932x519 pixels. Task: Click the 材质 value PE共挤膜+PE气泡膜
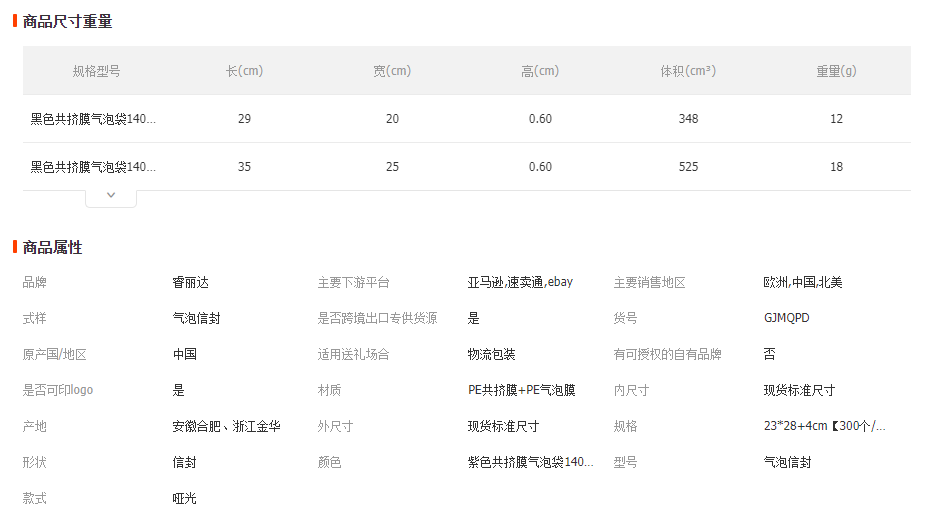(521, 390)
